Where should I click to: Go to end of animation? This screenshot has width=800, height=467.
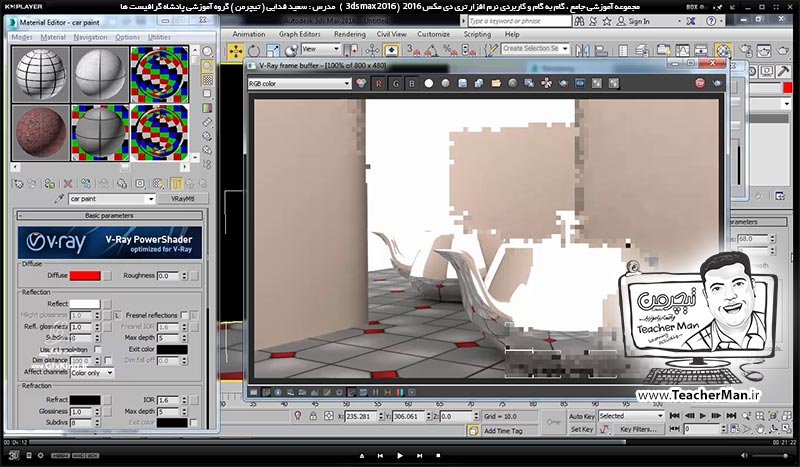pos(731,415)
